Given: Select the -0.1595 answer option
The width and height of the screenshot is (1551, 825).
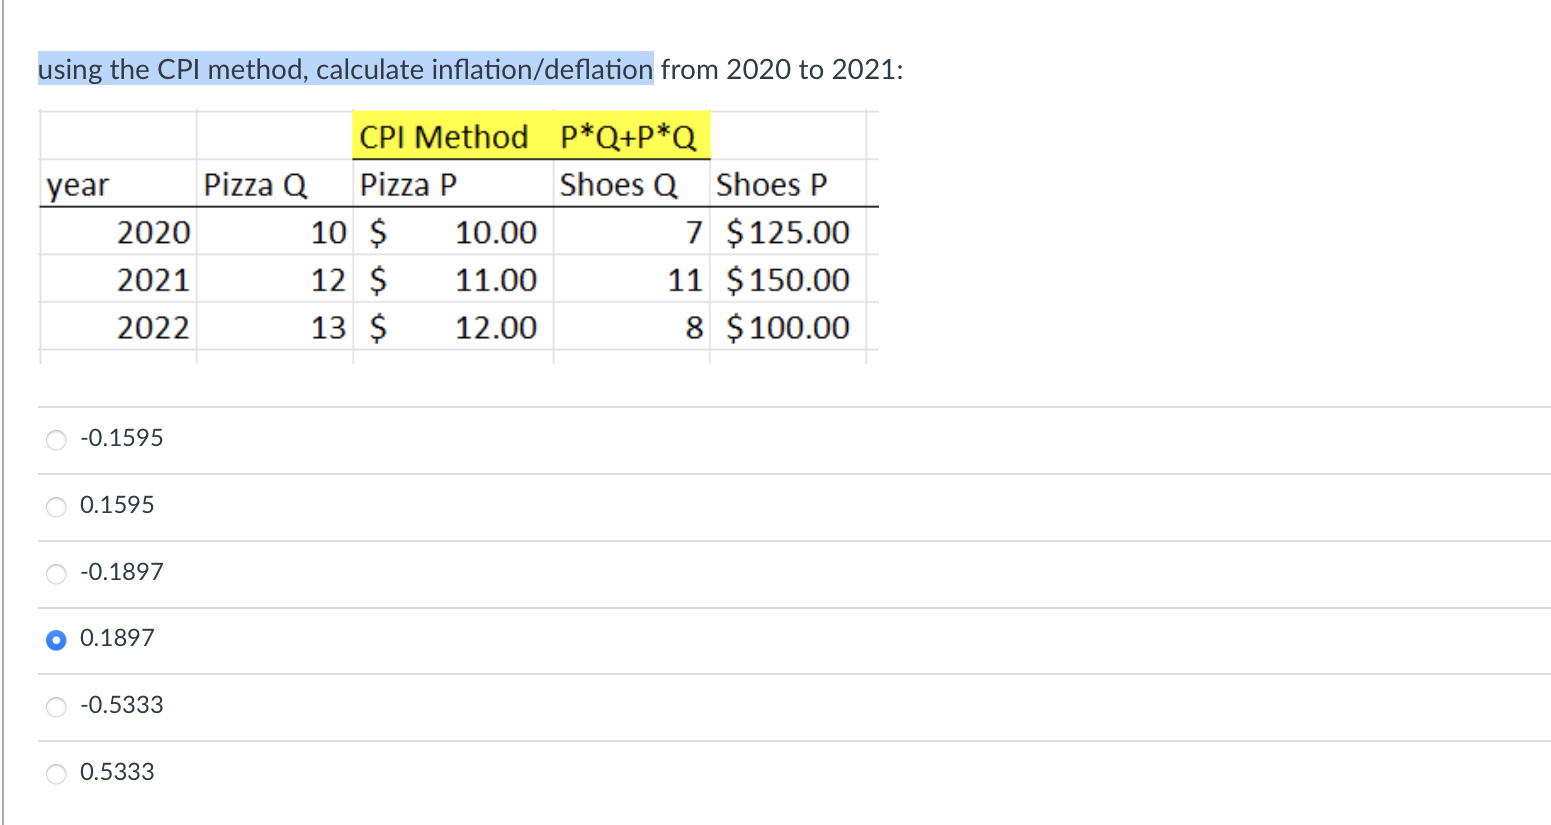Looking at the screenshot, I should pos(56,439).
